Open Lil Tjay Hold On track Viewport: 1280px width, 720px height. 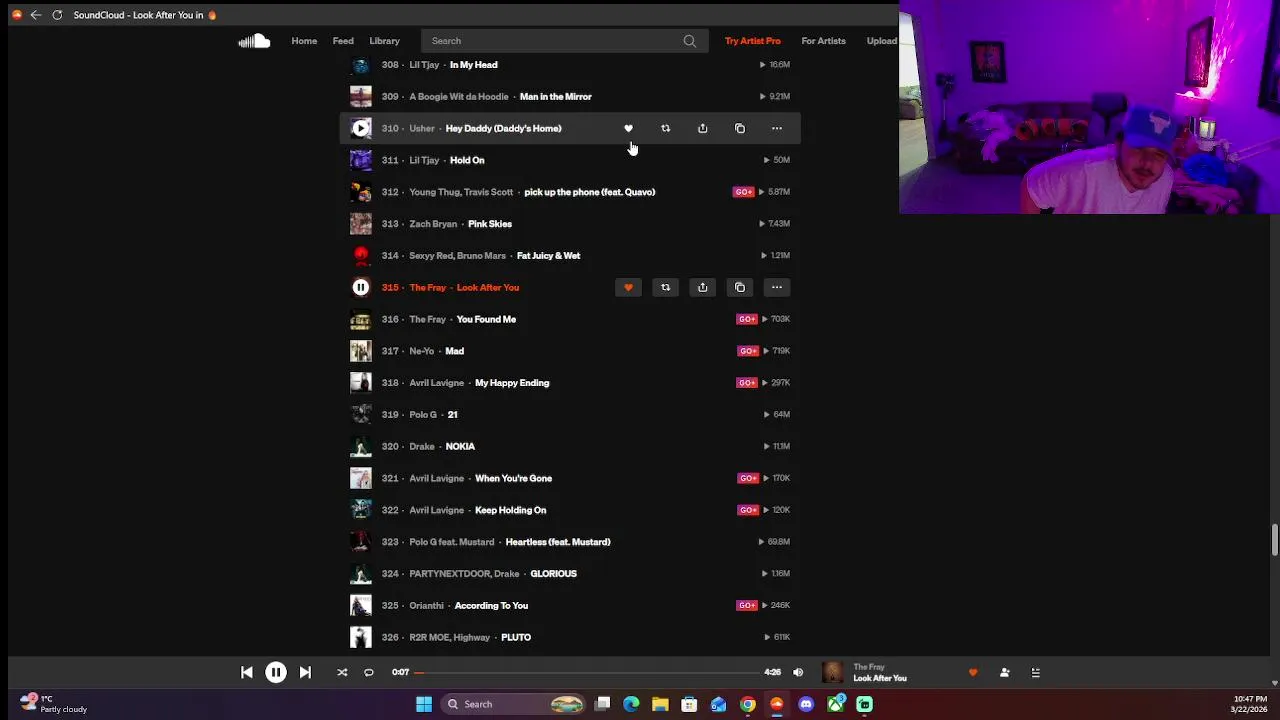click(467, 160)
